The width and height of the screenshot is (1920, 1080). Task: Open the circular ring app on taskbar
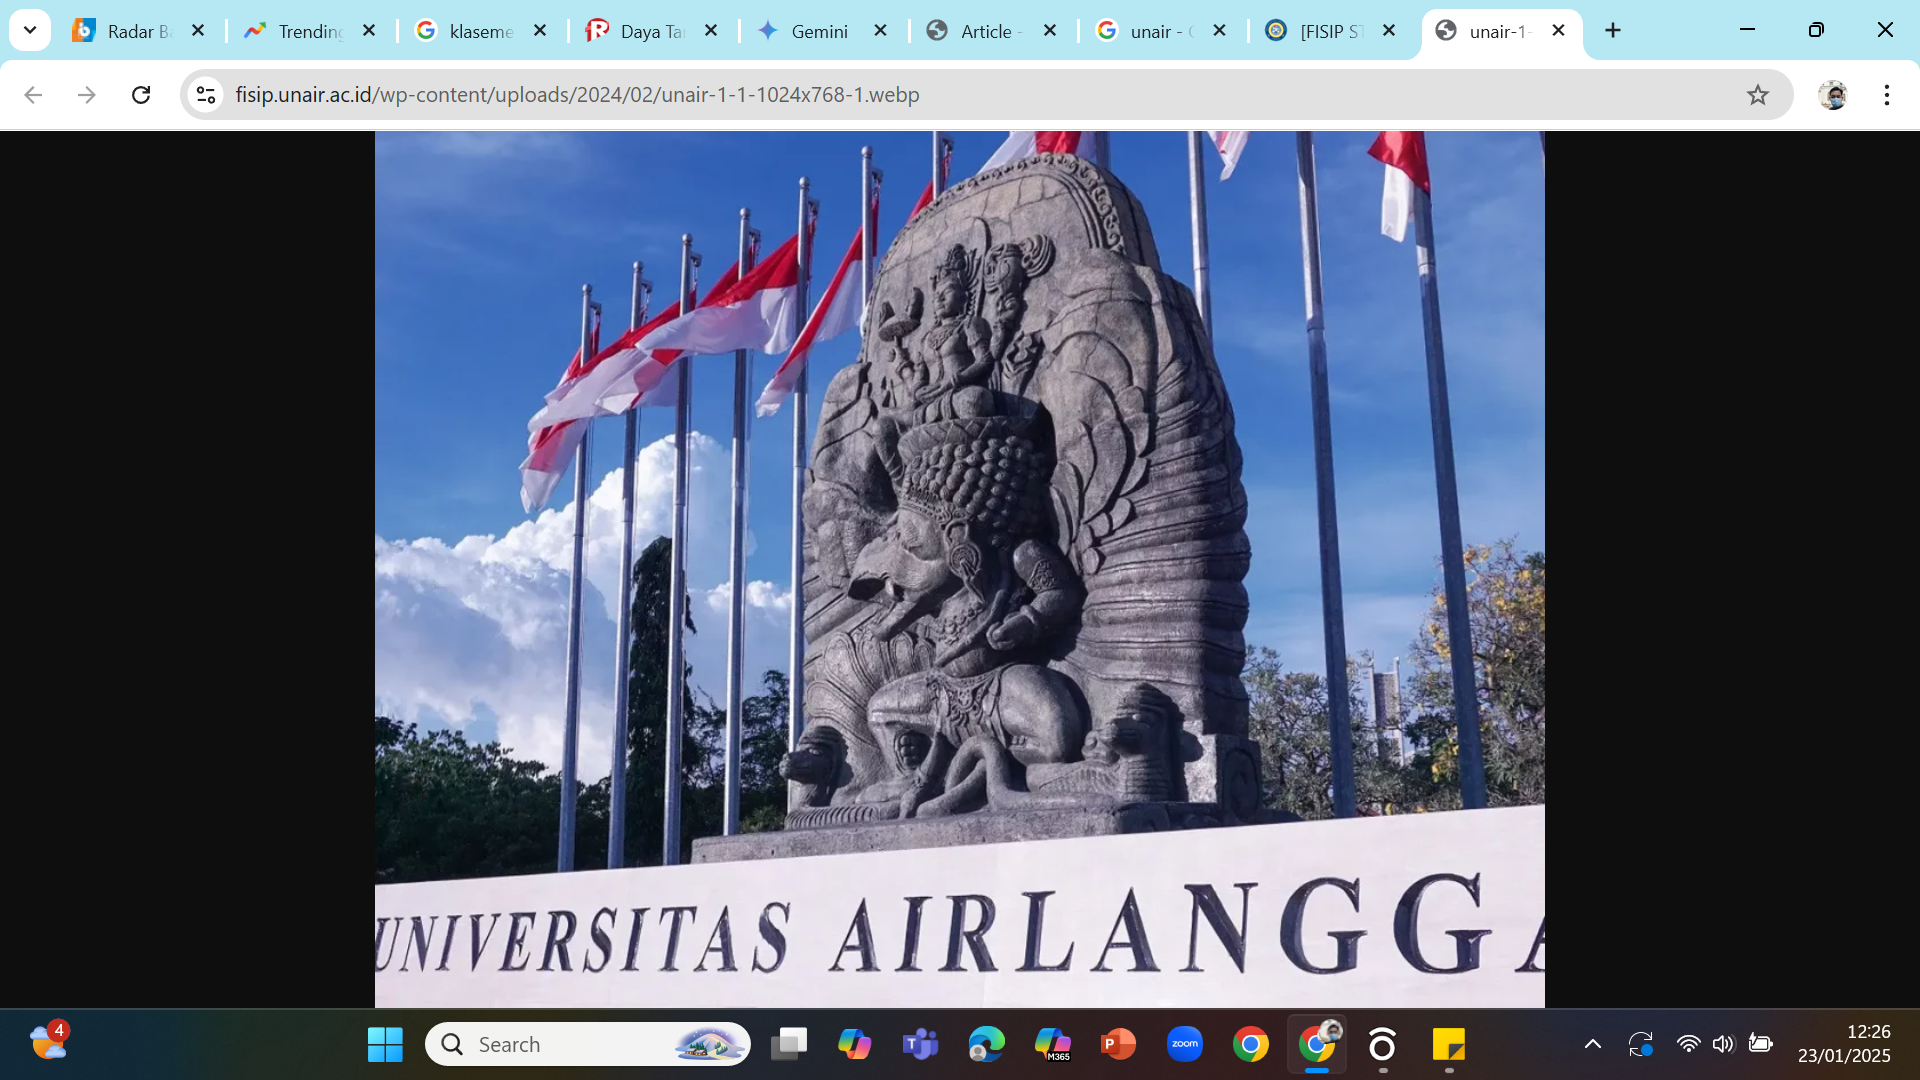coord(1383,1044)
